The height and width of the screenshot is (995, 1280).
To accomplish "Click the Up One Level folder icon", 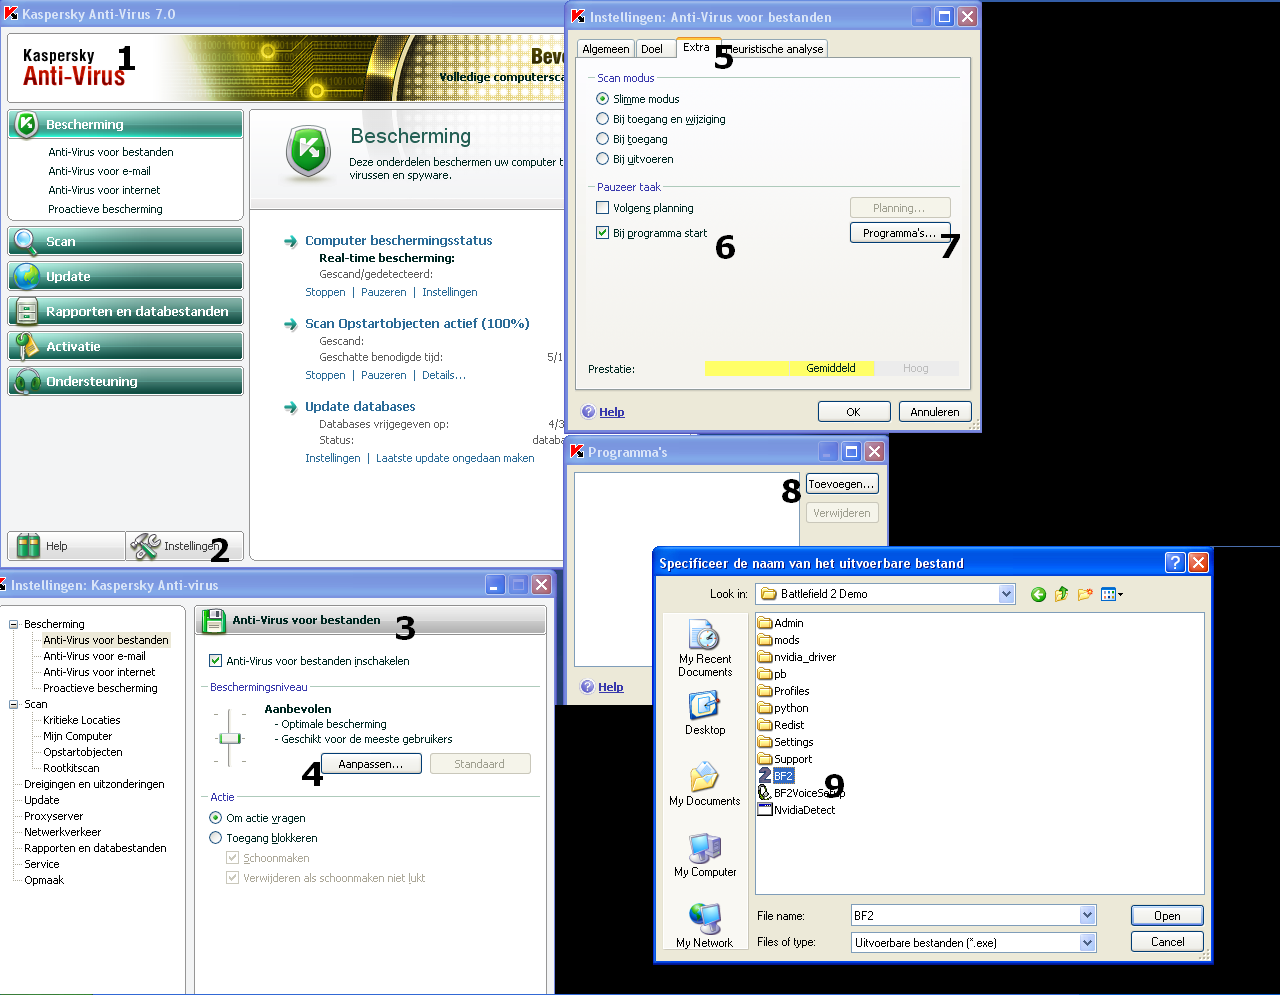I will 1061,594.
